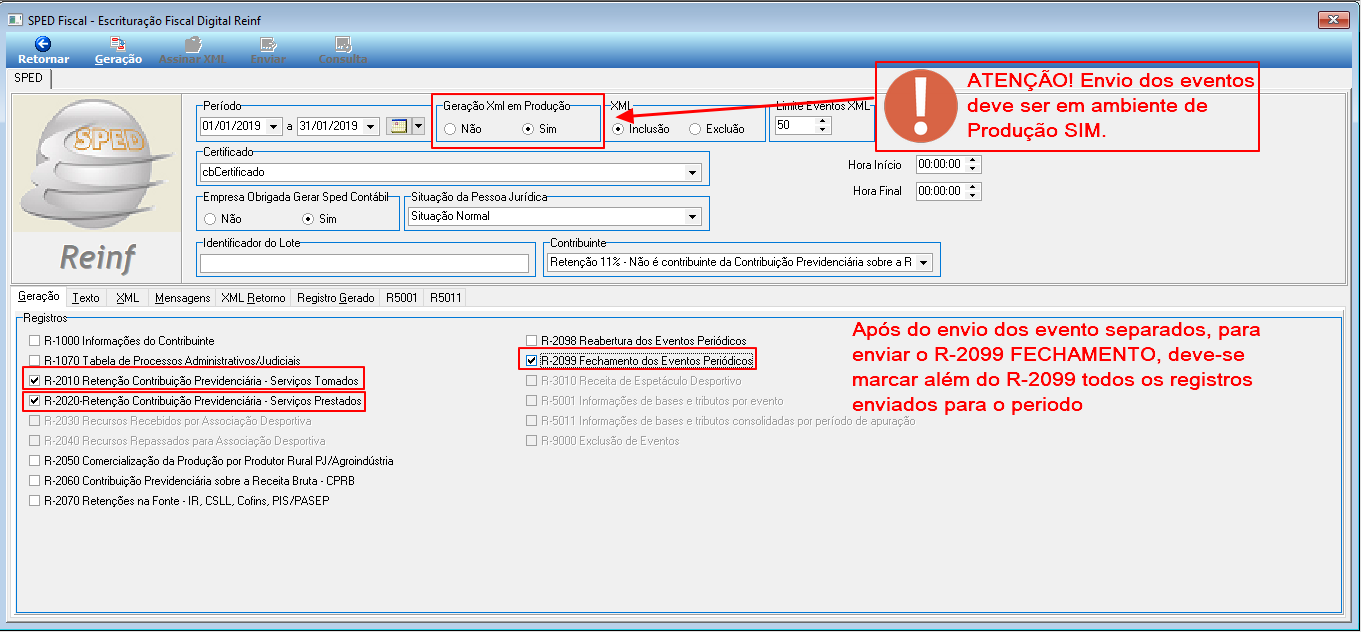Screen dimensions: 1361x632
Task: Check R-2060 Contribuição Previdenciária CPRB
Action: click(35, 481)
